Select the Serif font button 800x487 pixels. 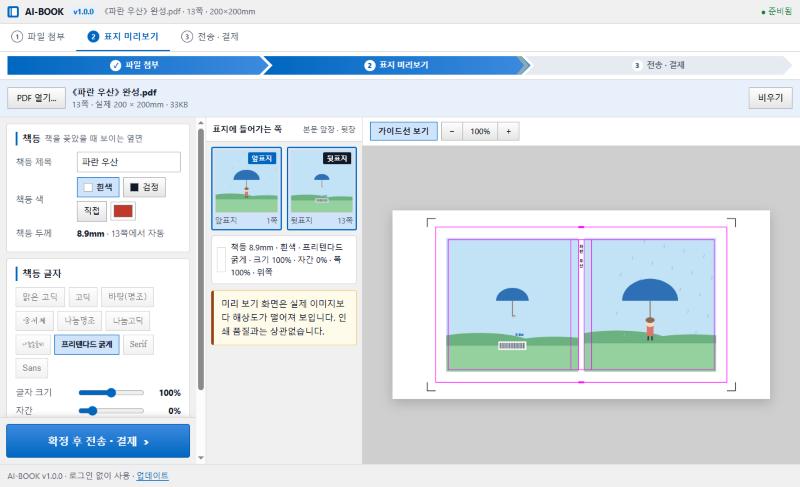138,344
